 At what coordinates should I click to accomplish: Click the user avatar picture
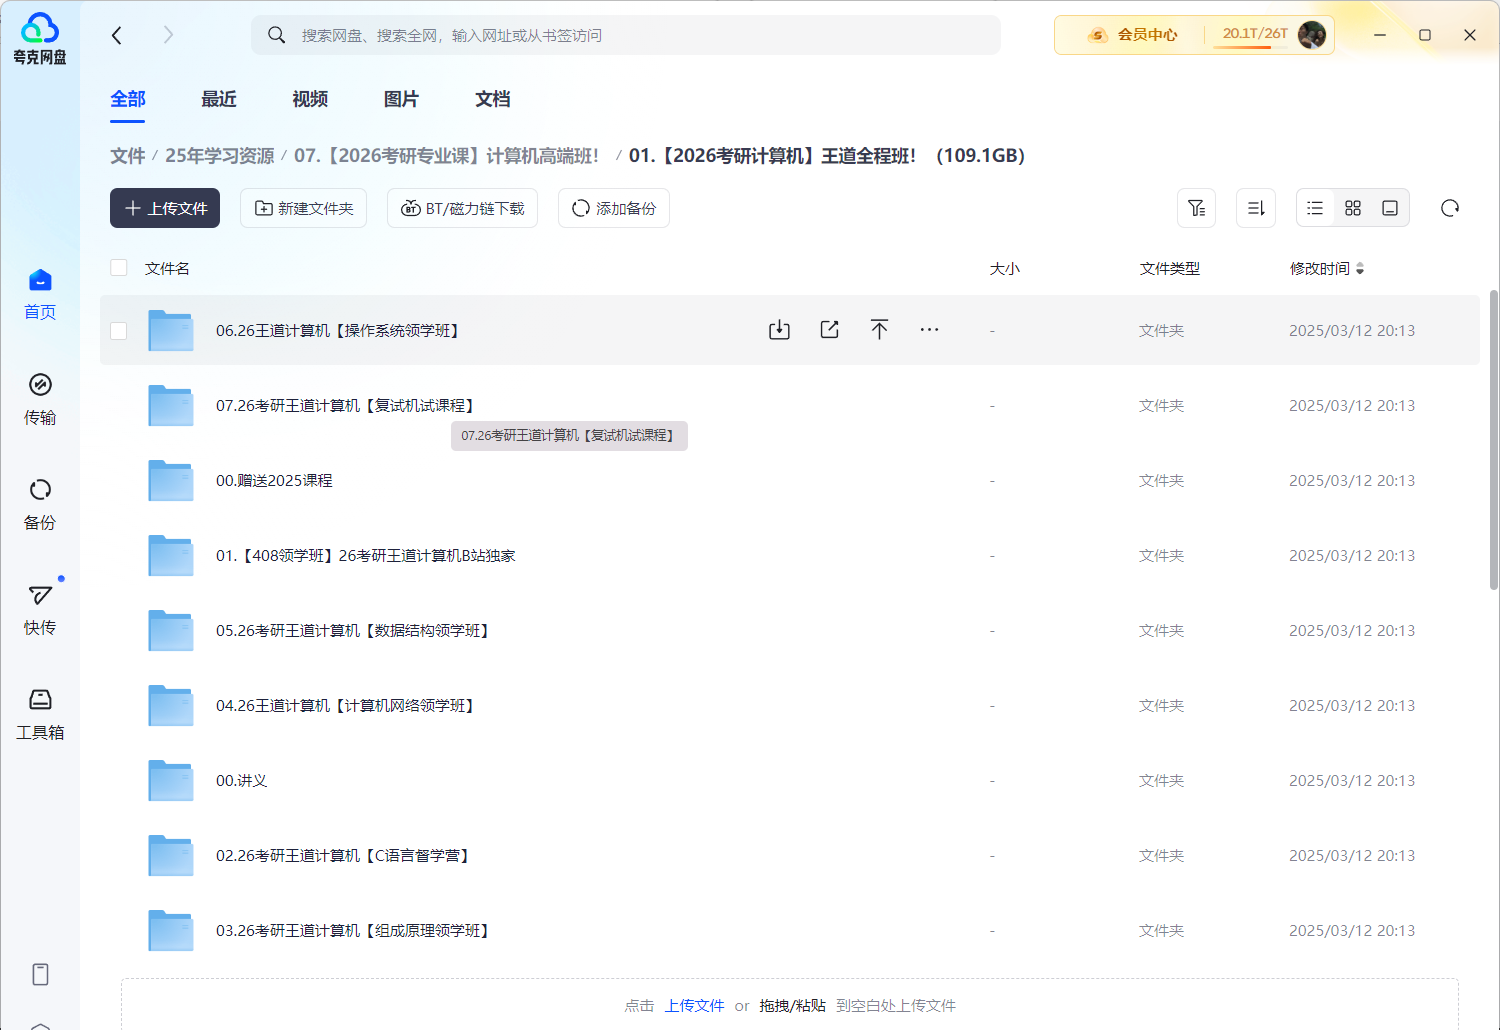[1312, 35]
